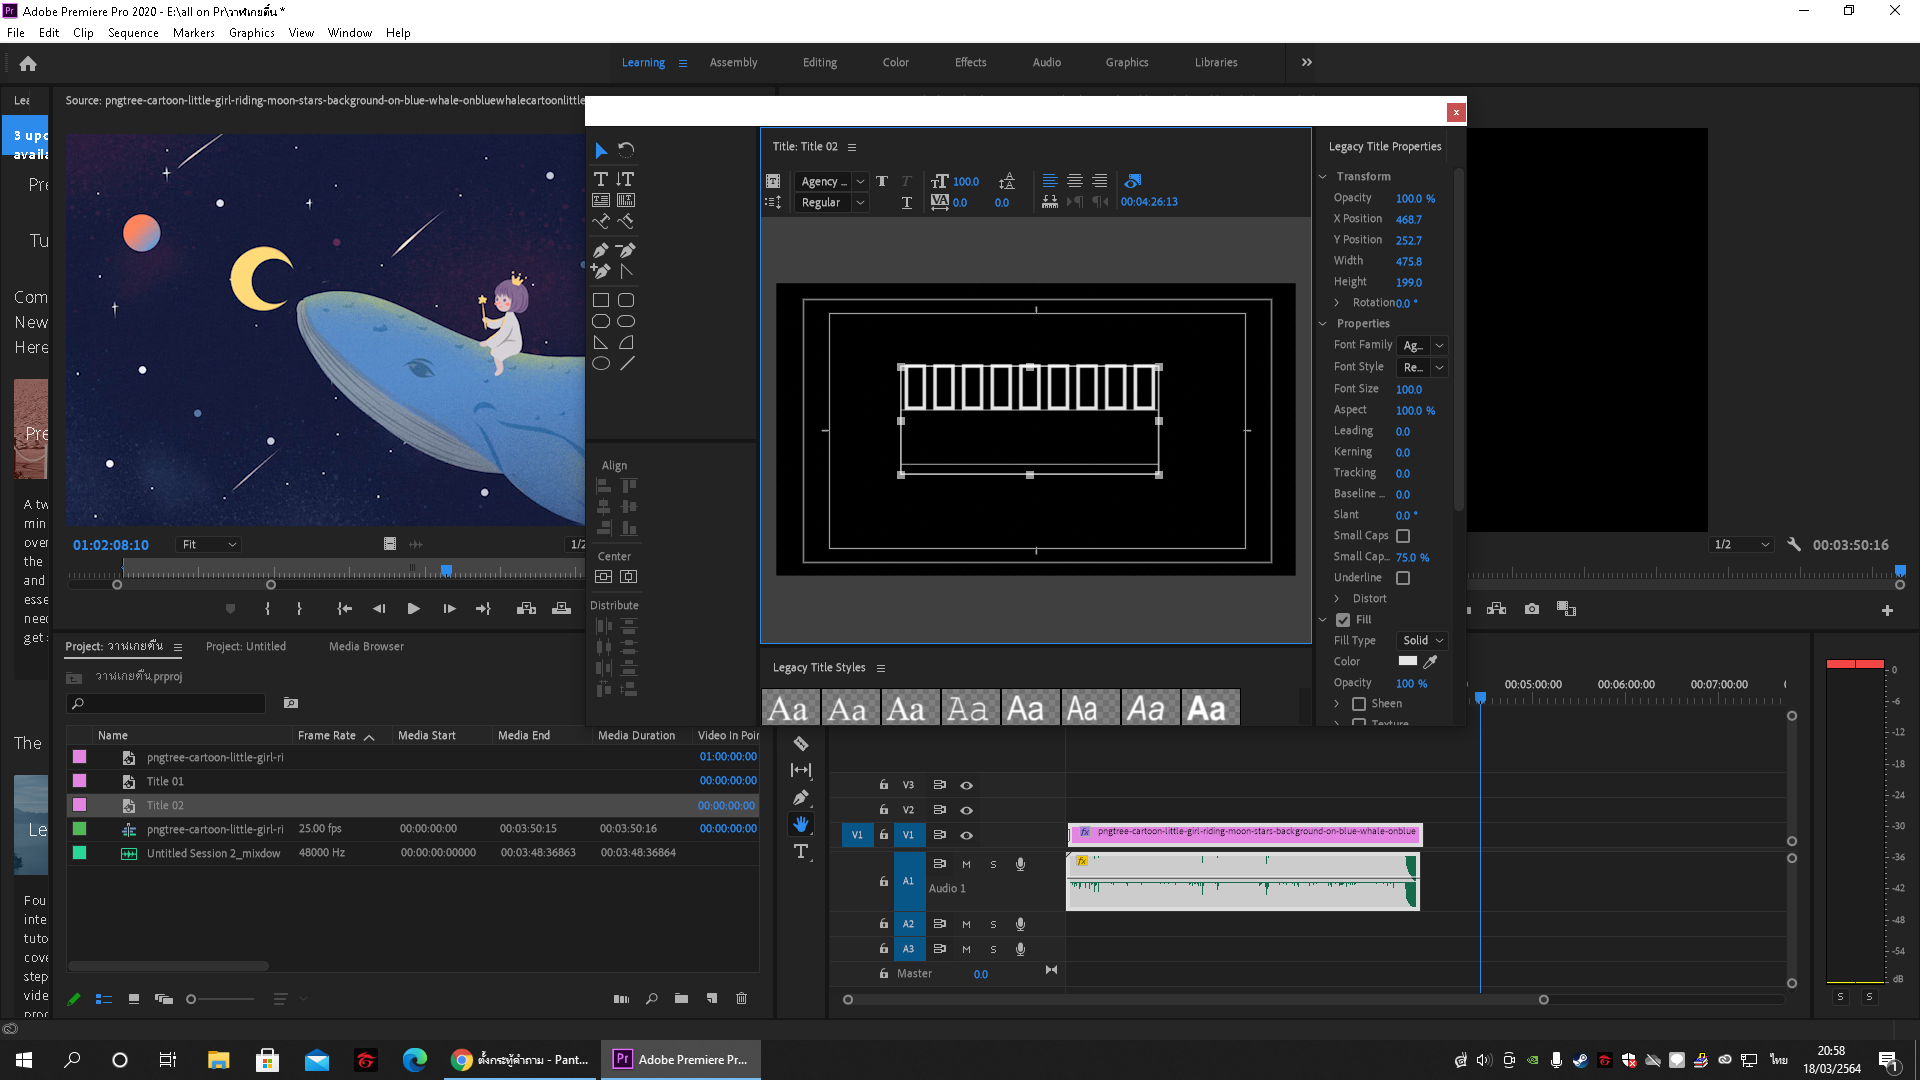Select the Hand tool in timeline tools
This screenshot has width=1920, height=1080.
pos(801,824)
